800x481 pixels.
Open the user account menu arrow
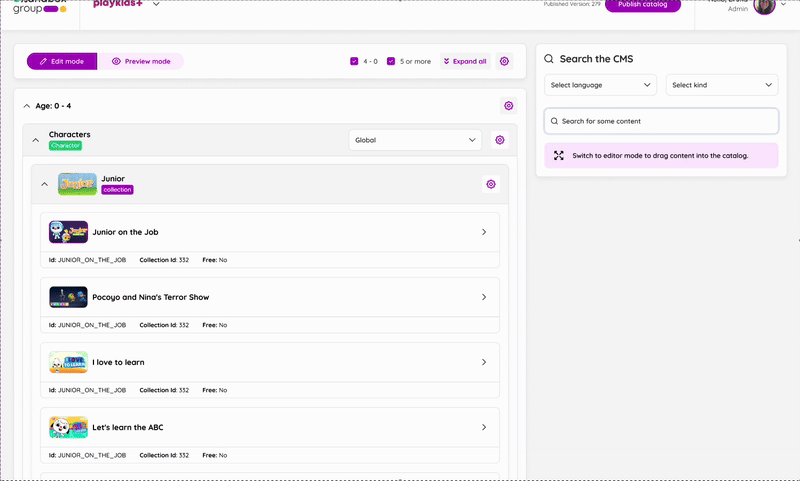(784, 4)
